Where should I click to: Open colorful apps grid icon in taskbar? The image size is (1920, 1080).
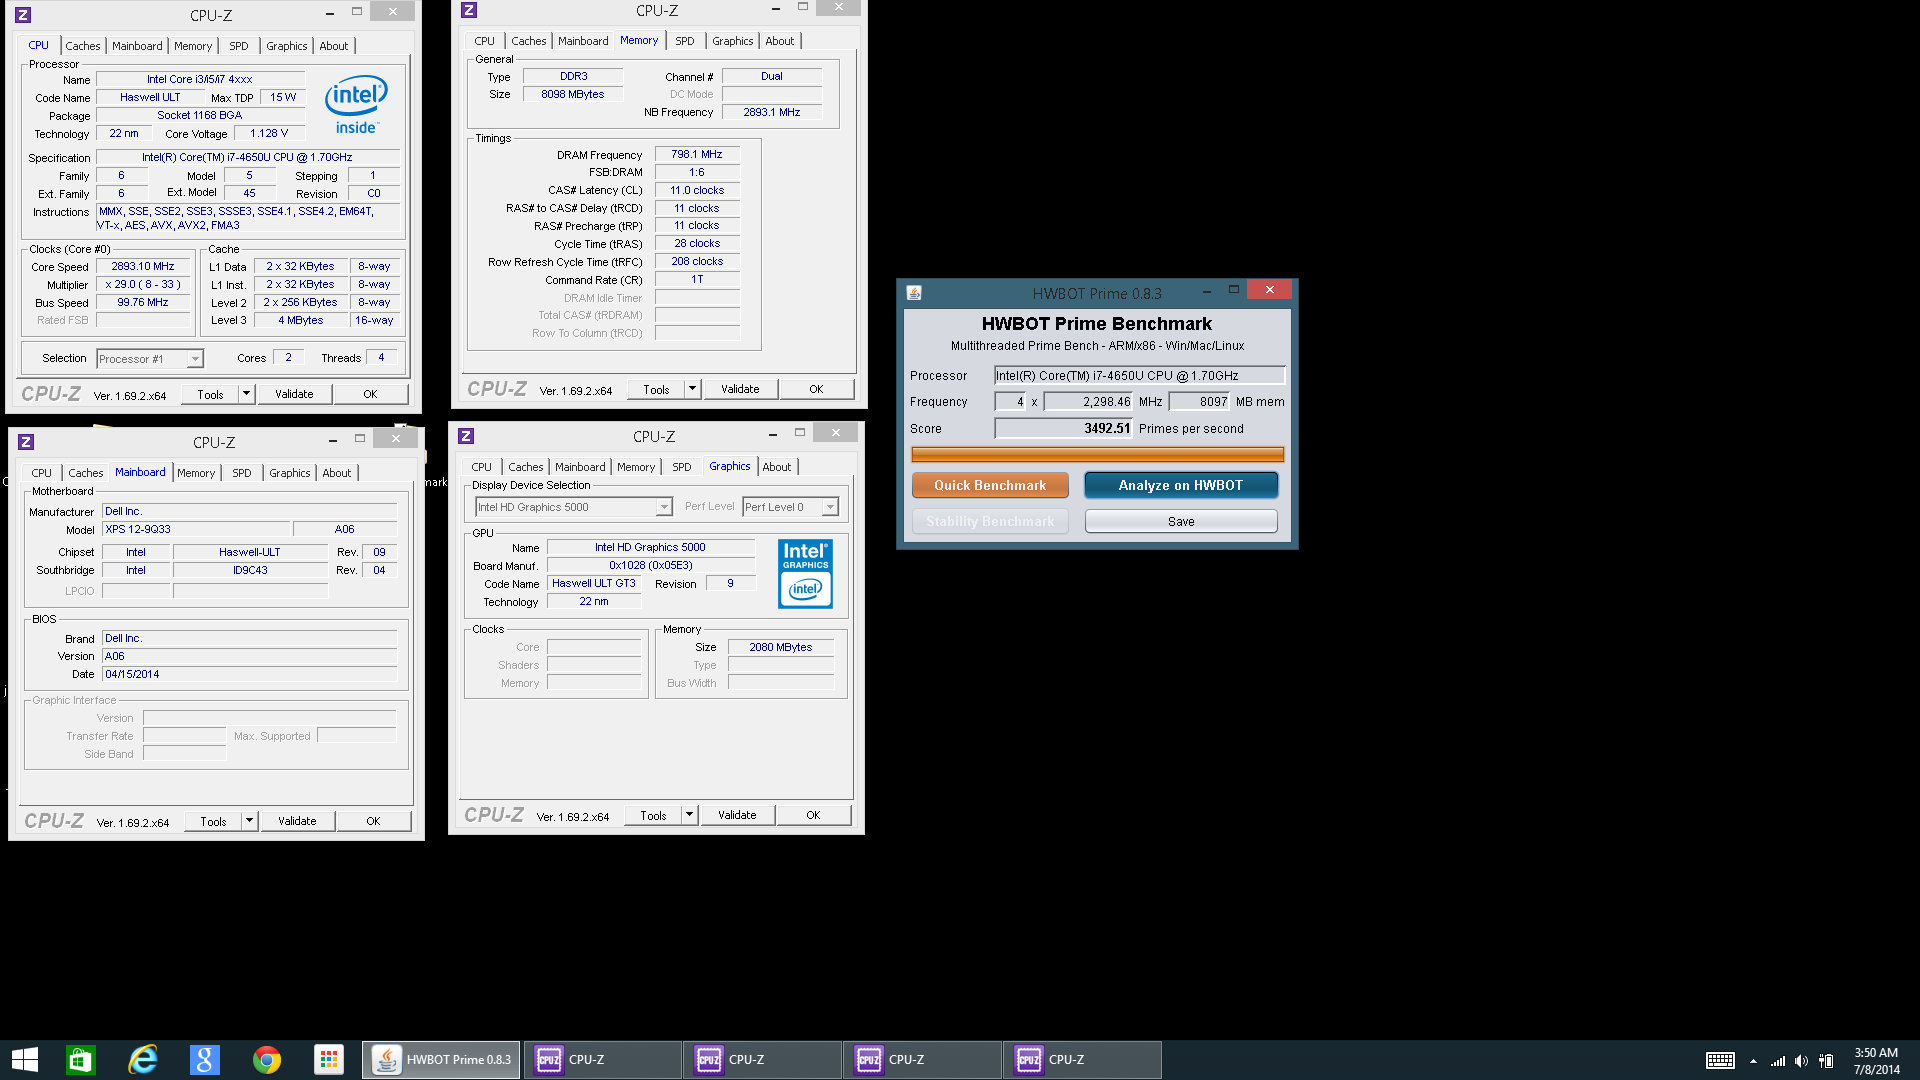328,1060
